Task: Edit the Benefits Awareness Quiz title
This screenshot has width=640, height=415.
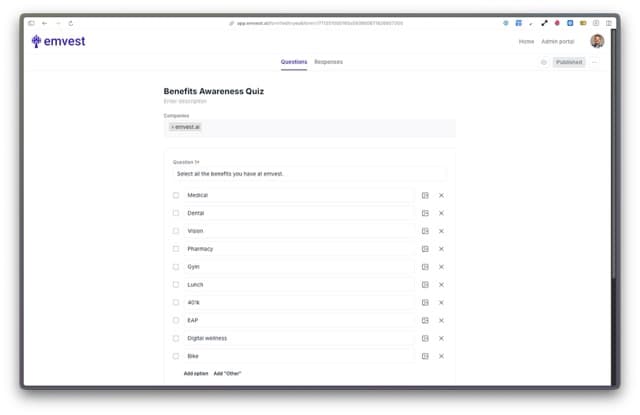Action: (x=214, y=91)
